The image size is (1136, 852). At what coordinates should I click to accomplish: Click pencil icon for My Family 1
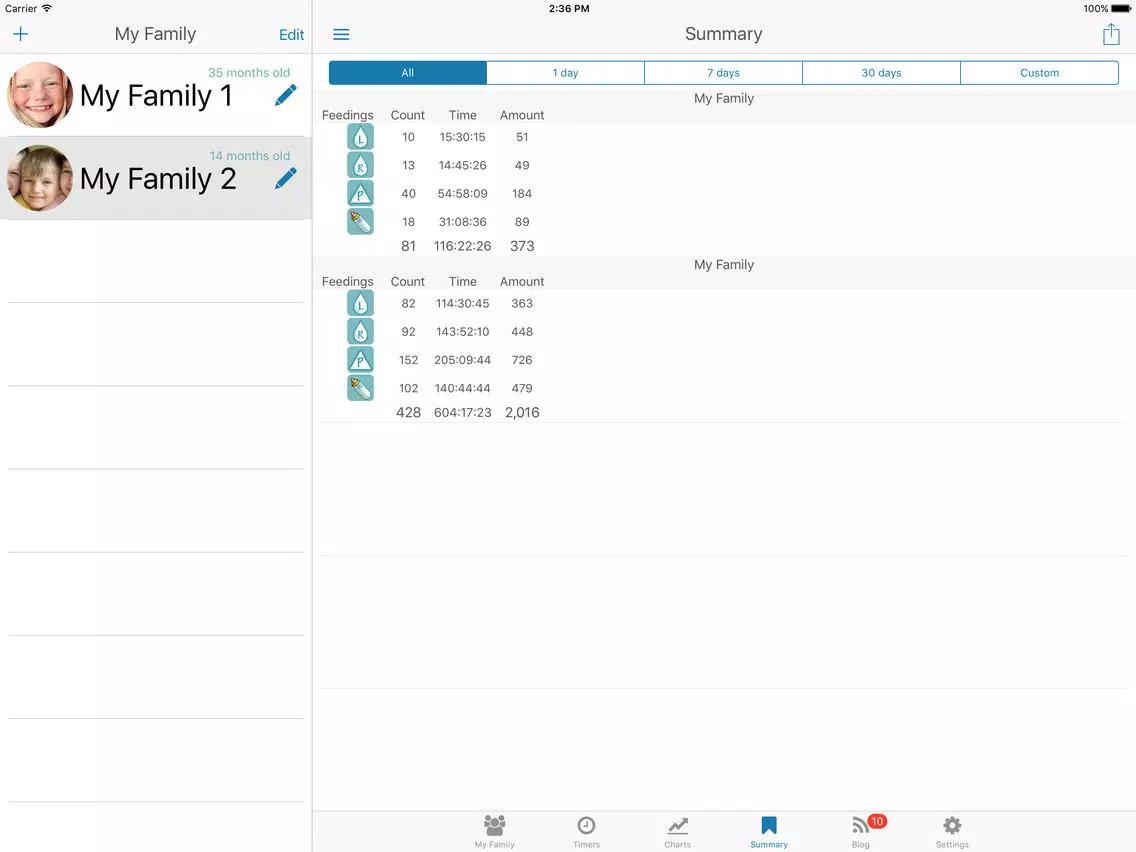286,95
